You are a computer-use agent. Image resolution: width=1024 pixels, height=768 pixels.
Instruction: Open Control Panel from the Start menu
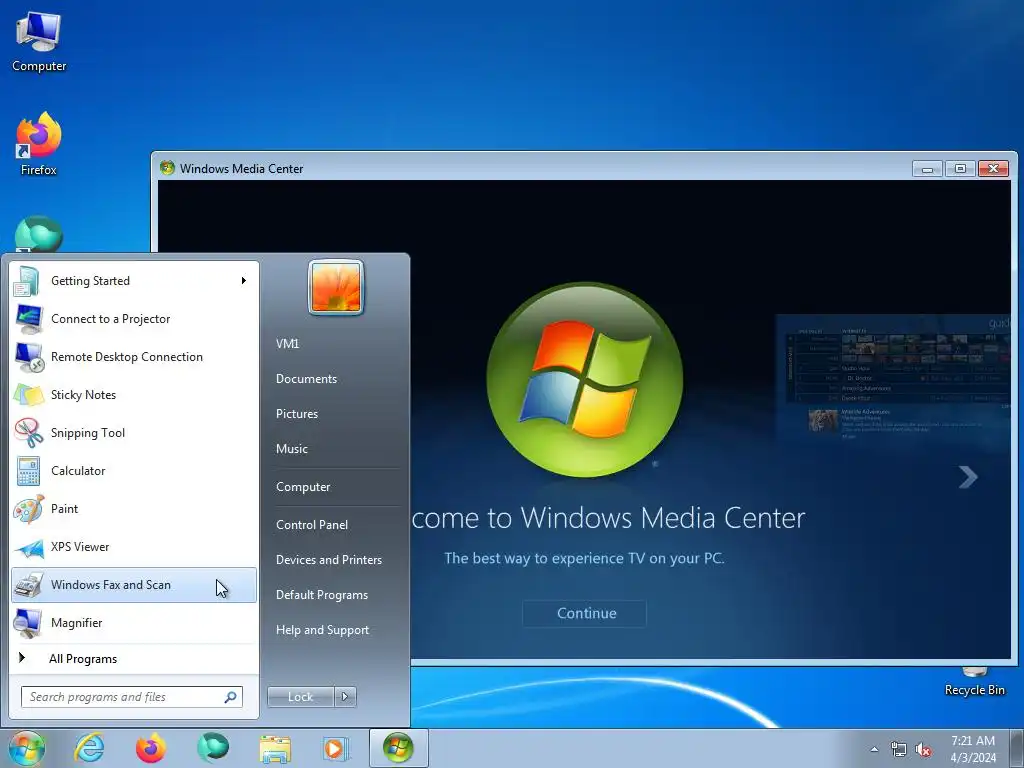312,525
